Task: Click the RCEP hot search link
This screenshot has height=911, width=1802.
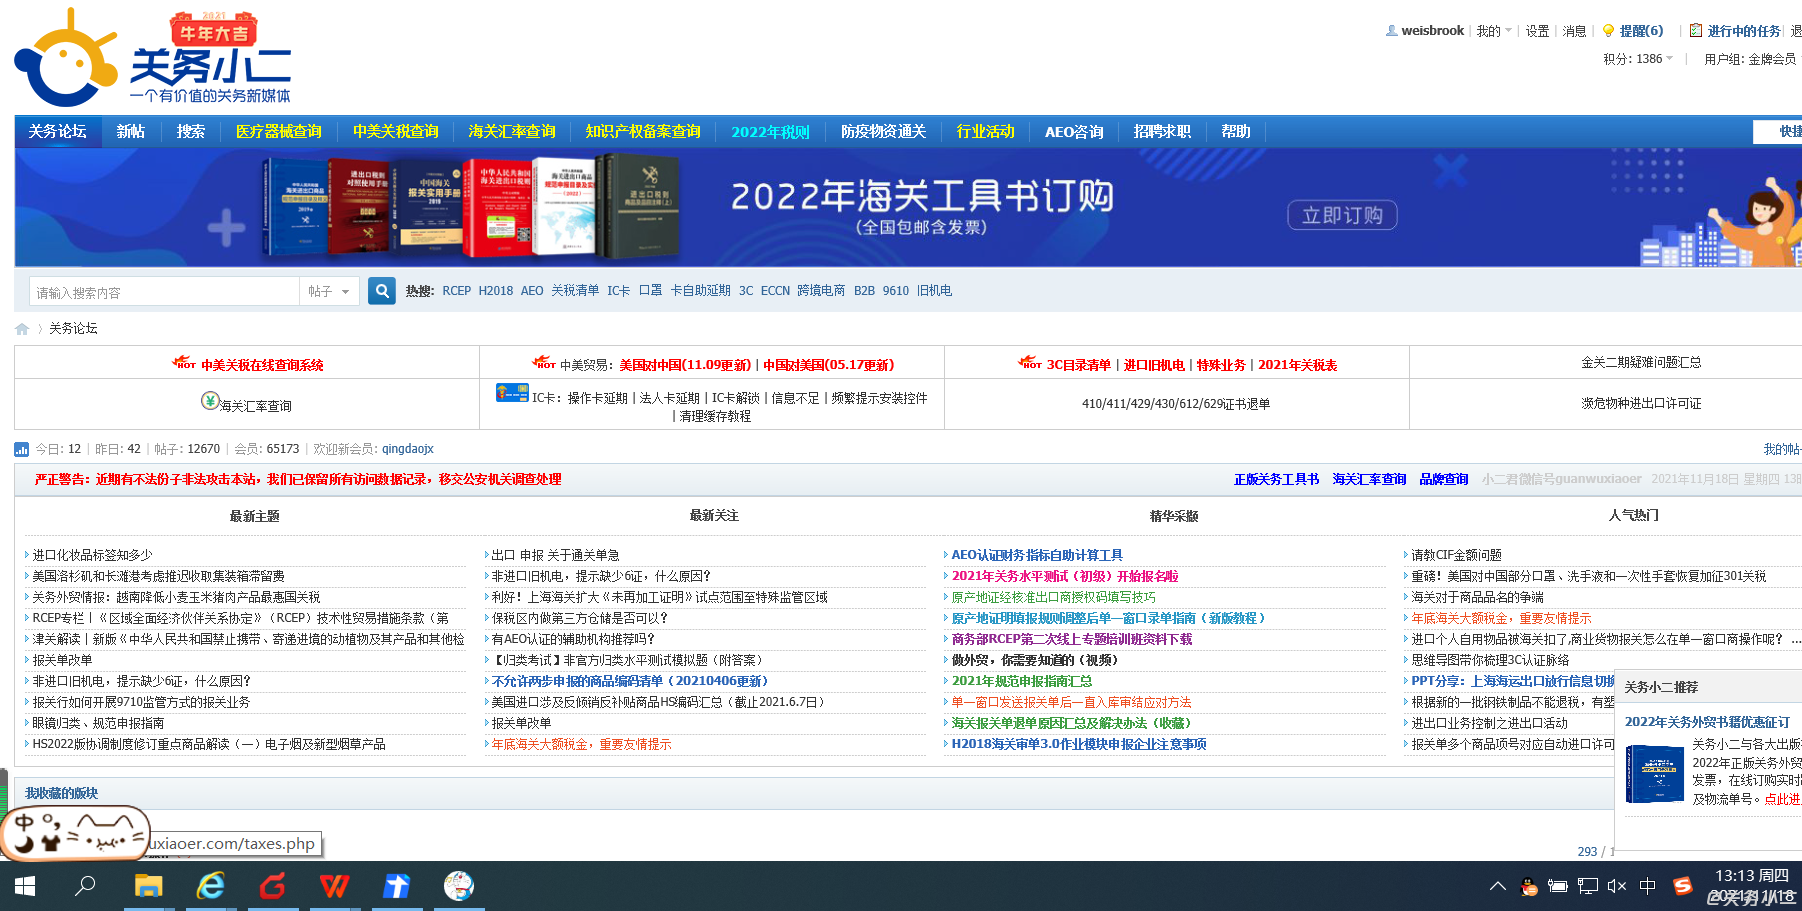Action: point(456,291)
